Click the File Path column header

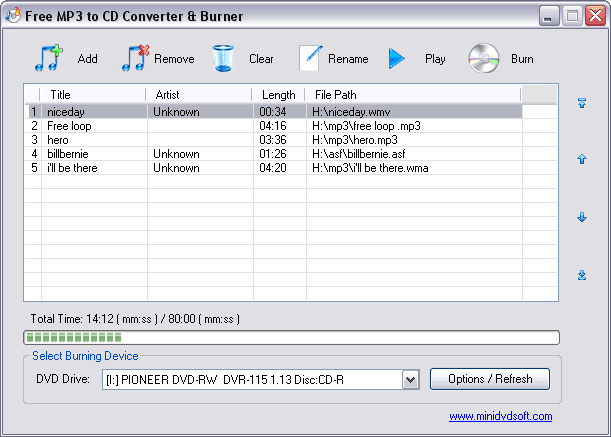click(x=413, y=95)
